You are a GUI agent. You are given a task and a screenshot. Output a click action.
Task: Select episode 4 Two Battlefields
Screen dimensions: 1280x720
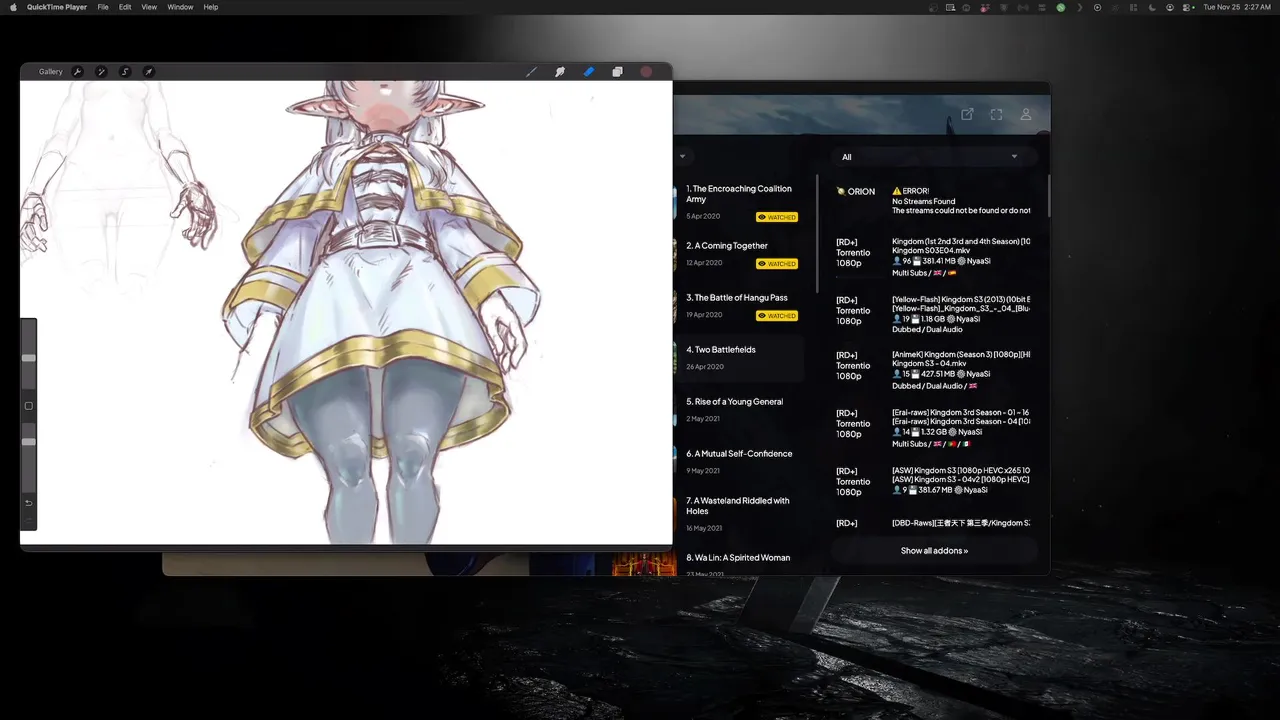pyautogui.click(x=739, y=358)
